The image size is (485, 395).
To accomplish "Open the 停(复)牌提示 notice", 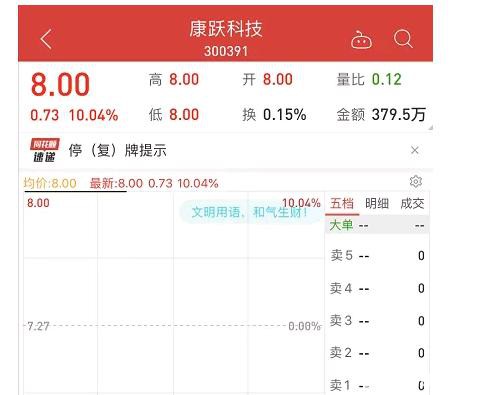I will [x=117, y=151].
